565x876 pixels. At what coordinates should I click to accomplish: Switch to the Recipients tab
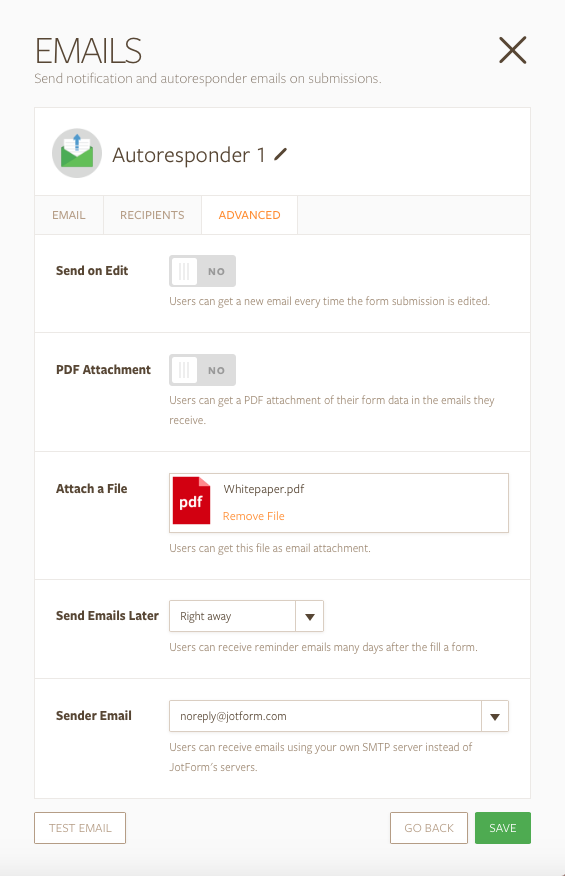(x=152, y=215)
